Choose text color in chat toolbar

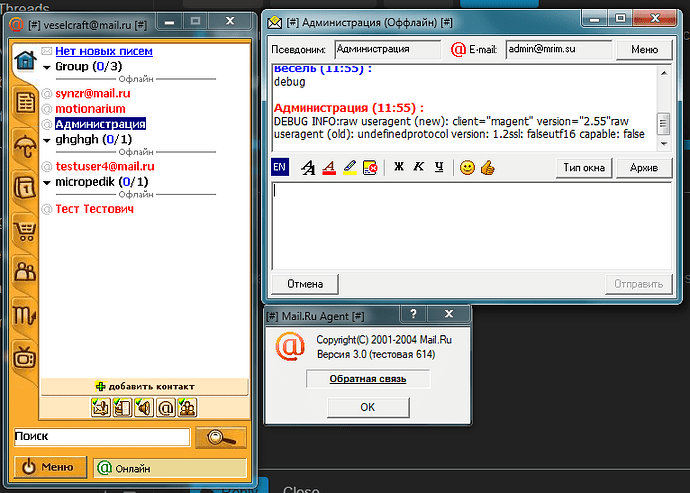click(x=329, y=168)
